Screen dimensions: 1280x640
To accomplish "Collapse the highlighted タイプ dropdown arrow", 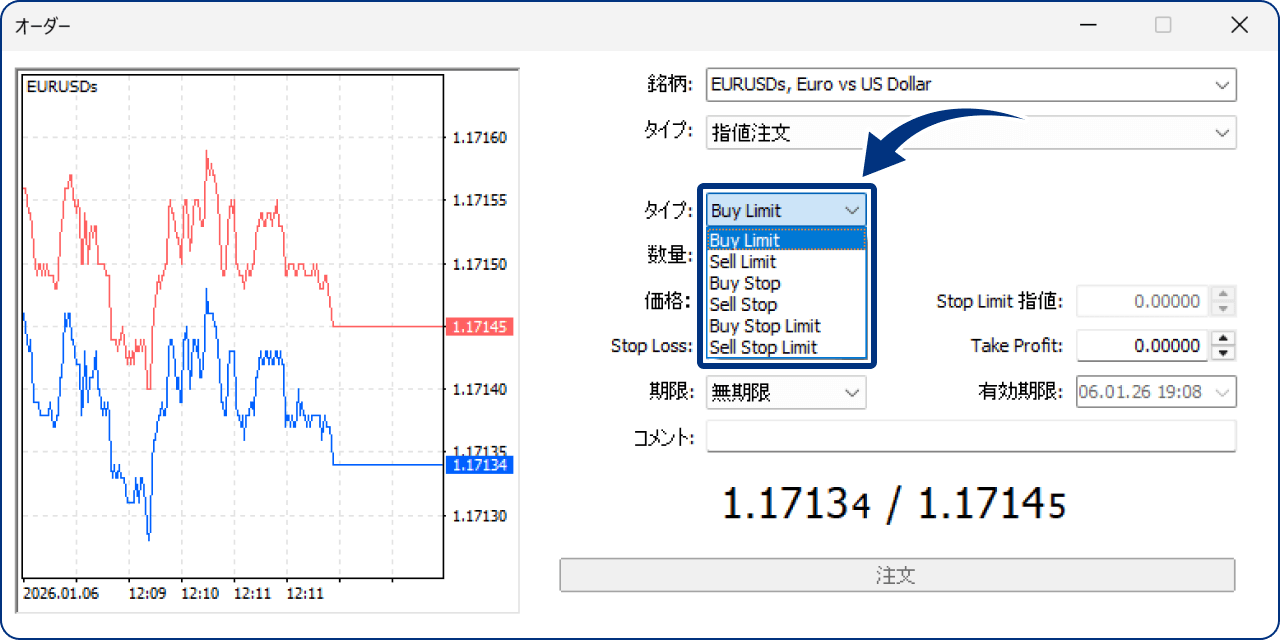I will click(851, 210).
